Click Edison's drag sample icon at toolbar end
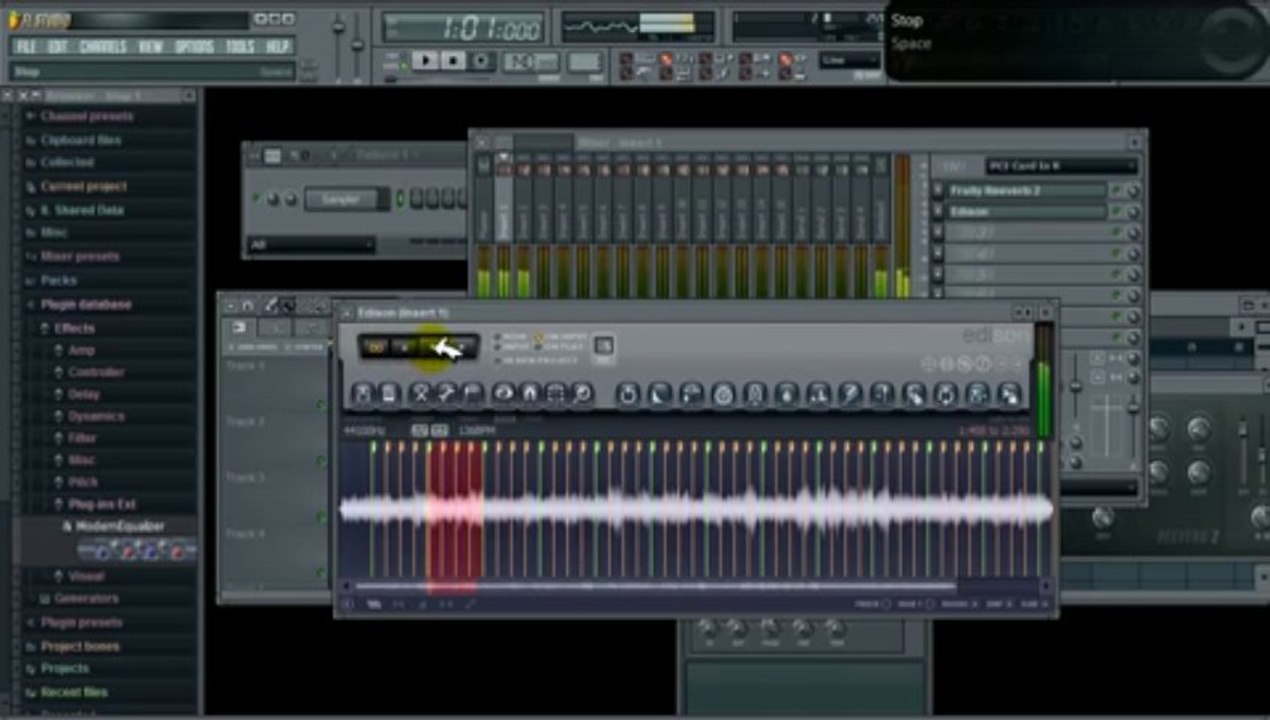This screenshot has height=720, width=1270. coord(1009,394)
